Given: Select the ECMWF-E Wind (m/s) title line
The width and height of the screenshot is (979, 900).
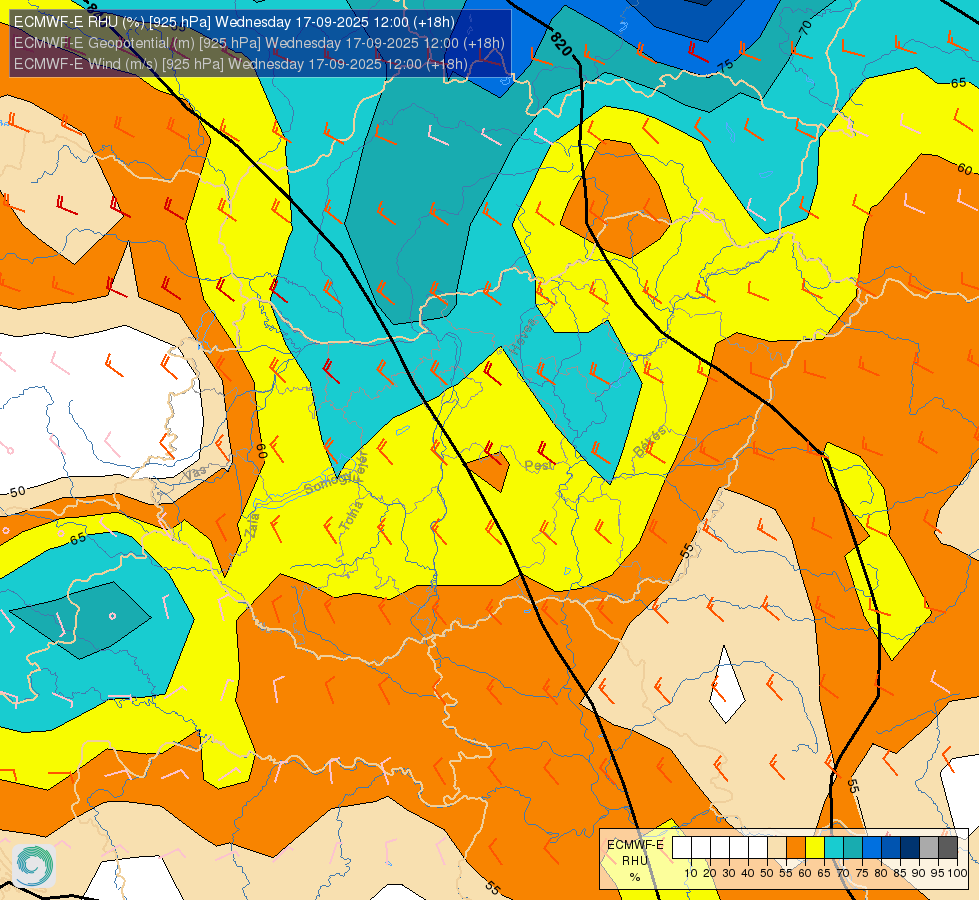Looking at the screenshot, I should (x=240, y=64).
